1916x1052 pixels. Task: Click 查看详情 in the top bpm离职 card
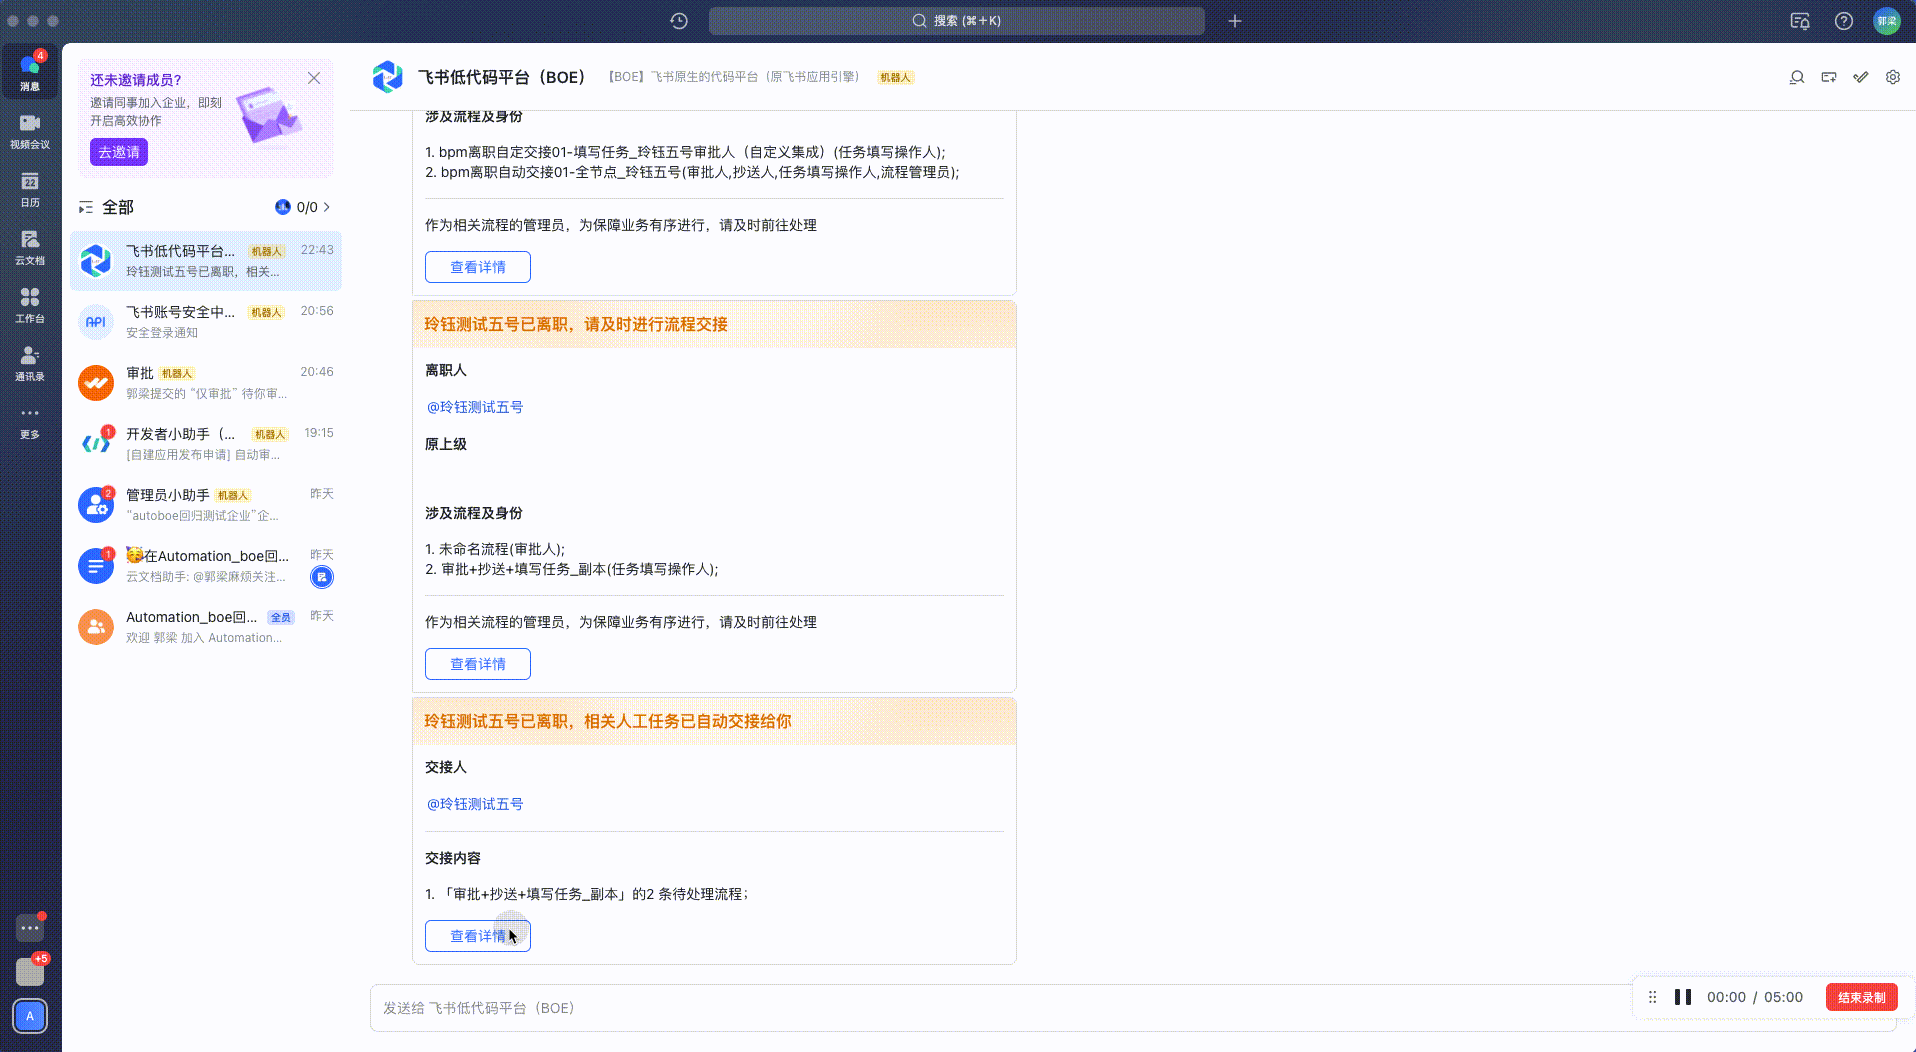click(x=478, y=267)
